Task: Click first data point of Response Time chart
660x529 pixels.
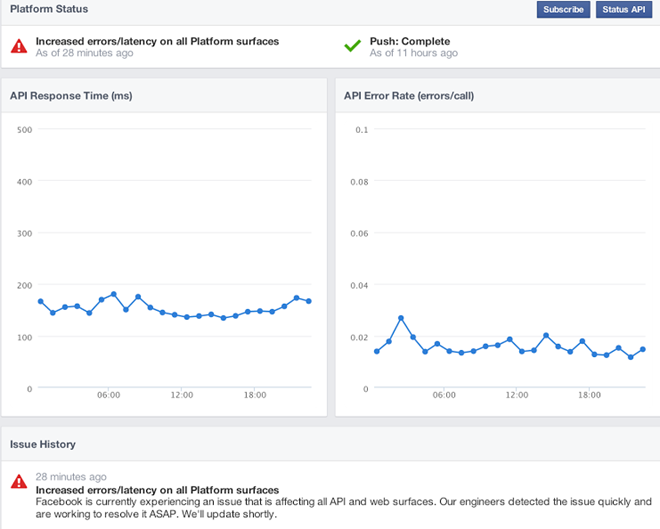Action: 41,301
